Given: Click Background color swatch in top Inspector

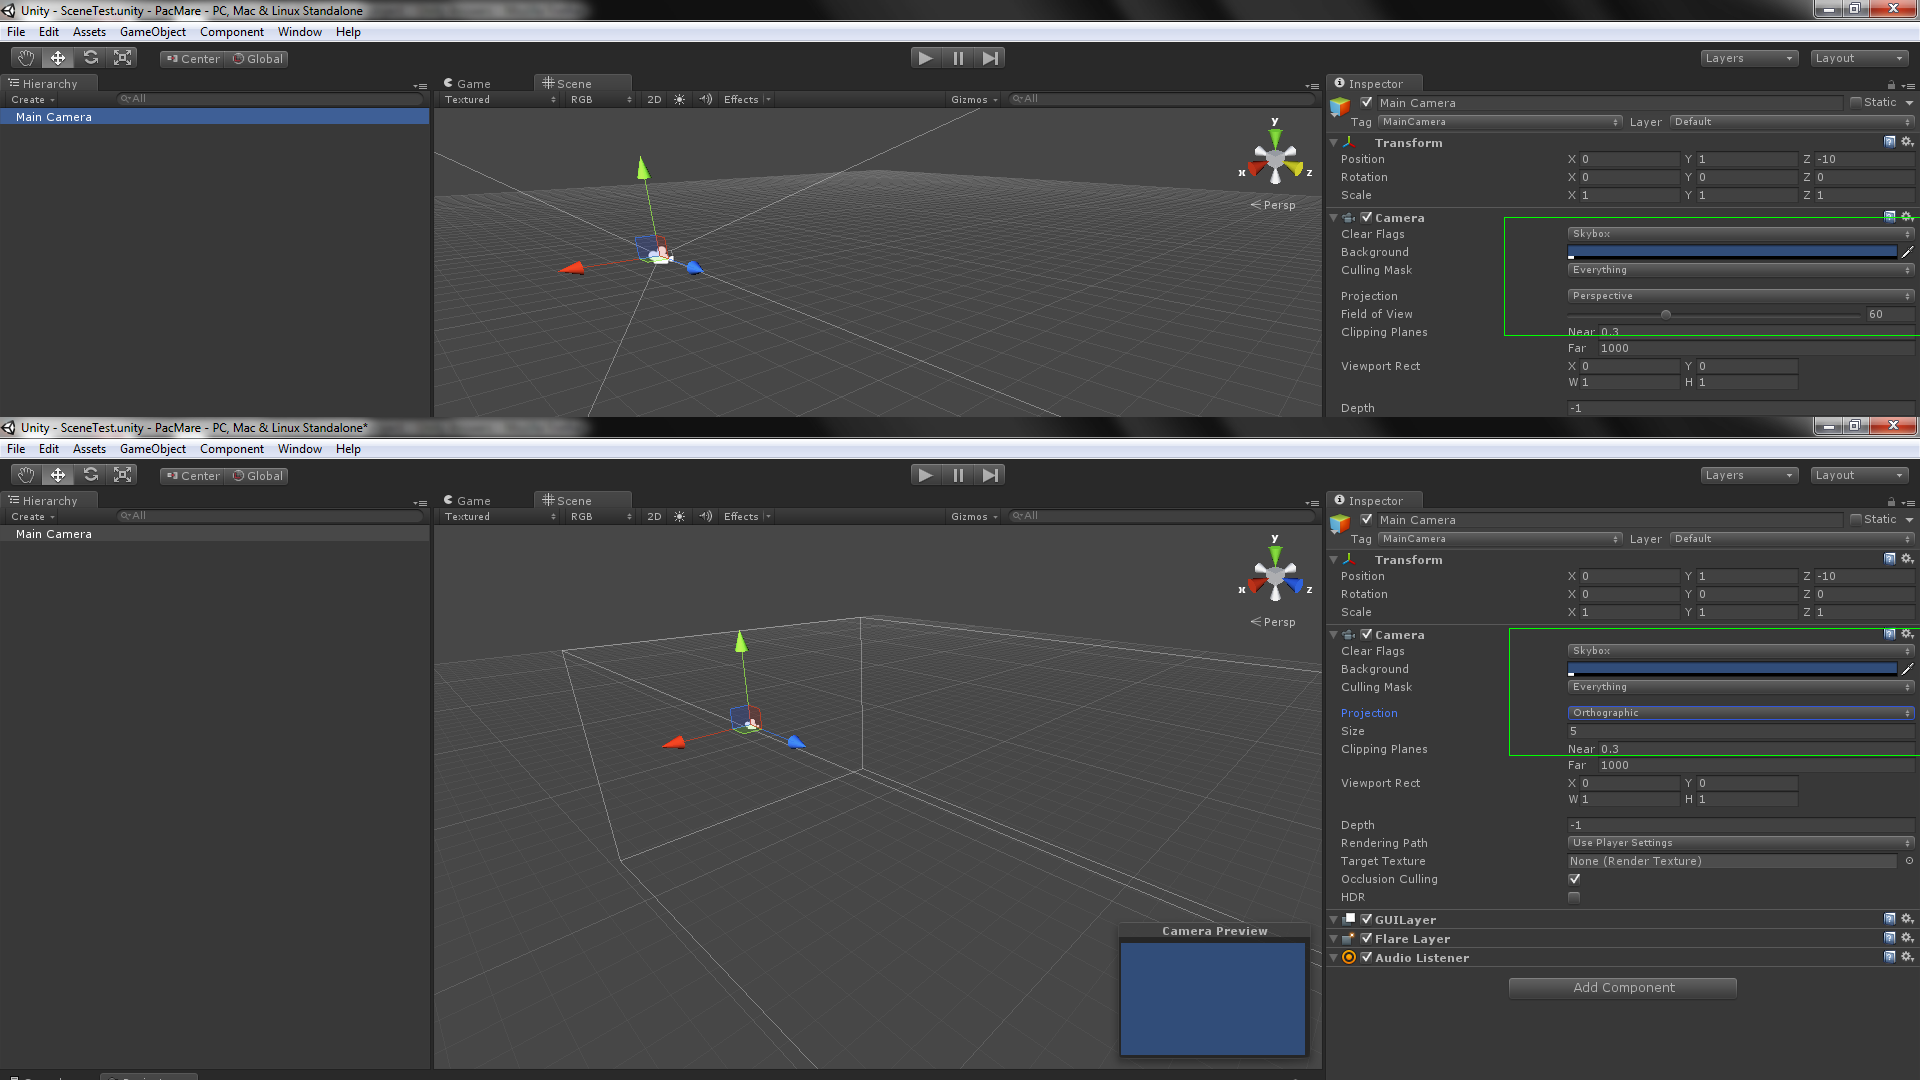Looking at the screenshot, I should [x=1732, y=252].
